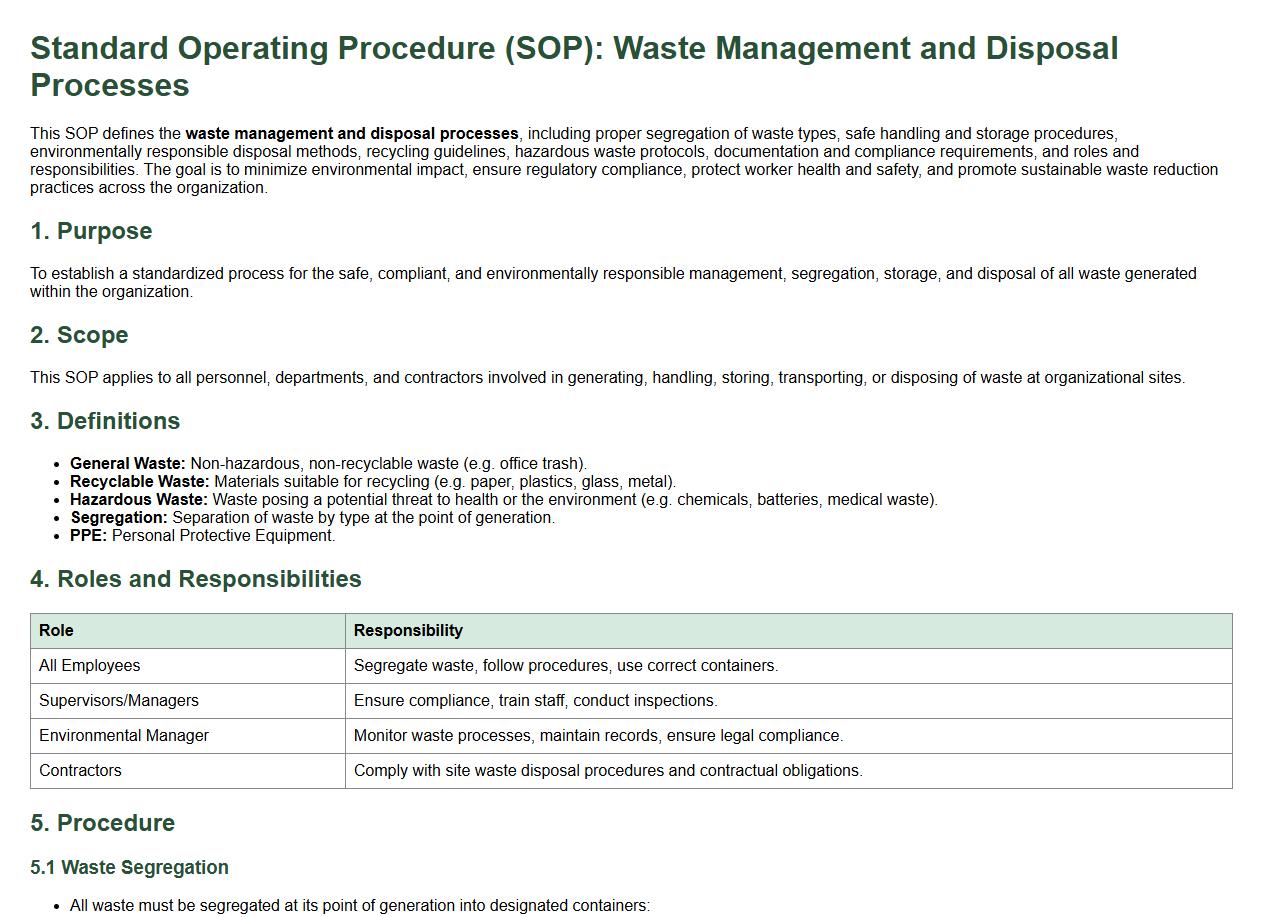Select the 'General Waste:' definition term

point(127,463)
